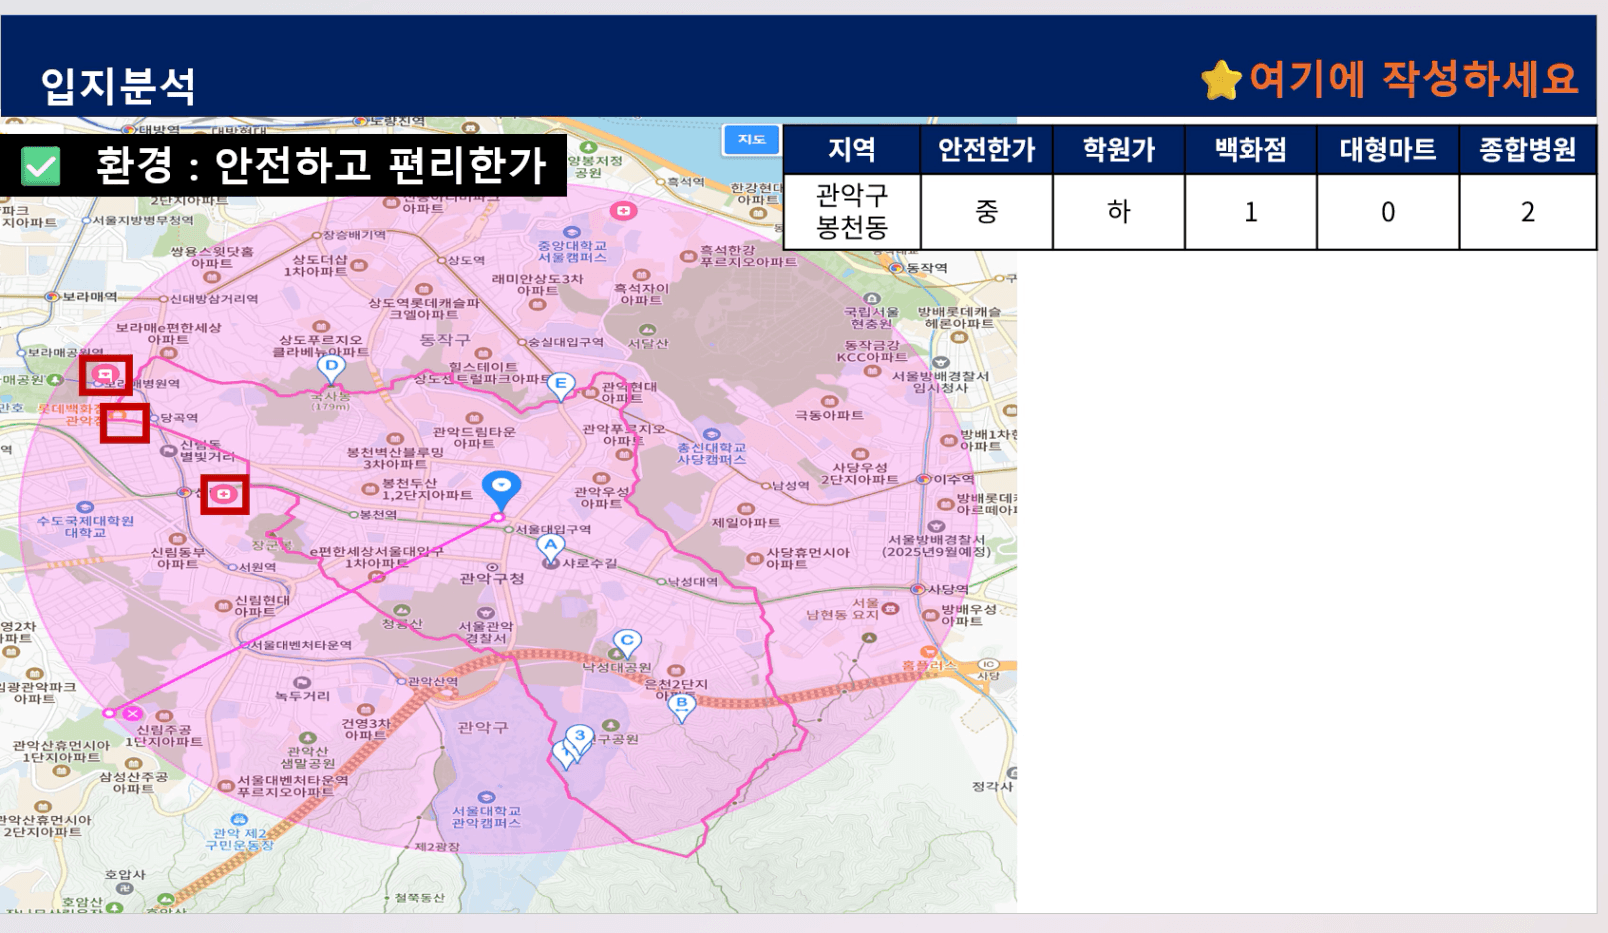Click the 서울대입구역 station label

coord(553,530)
